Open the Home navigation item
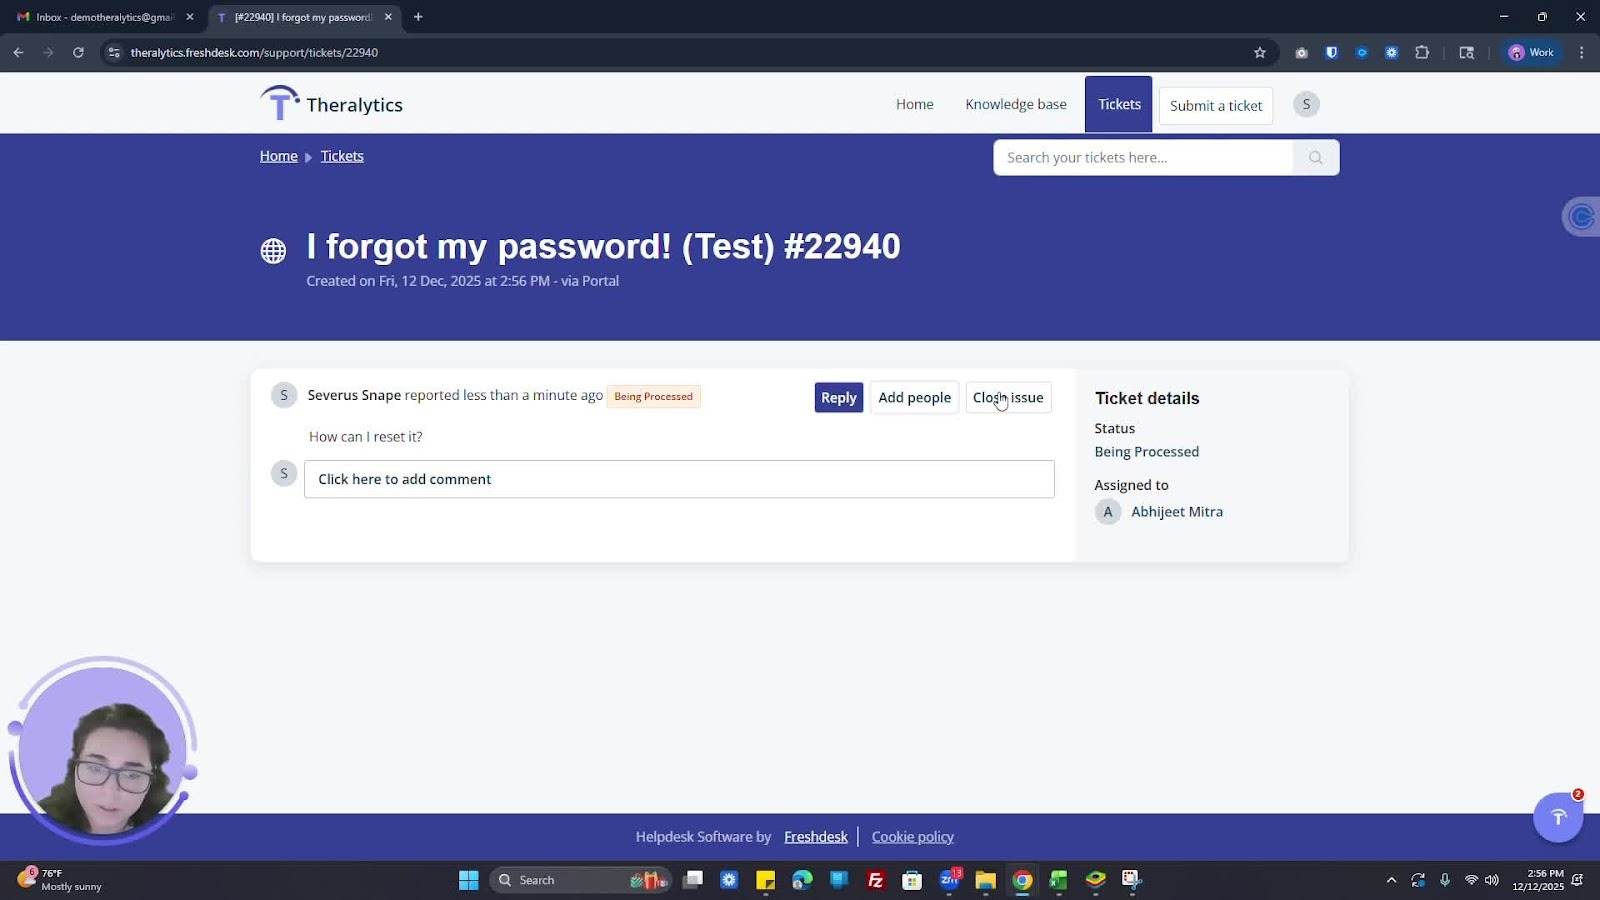This screenshot has height=900, width=1600. coord(914,104)
